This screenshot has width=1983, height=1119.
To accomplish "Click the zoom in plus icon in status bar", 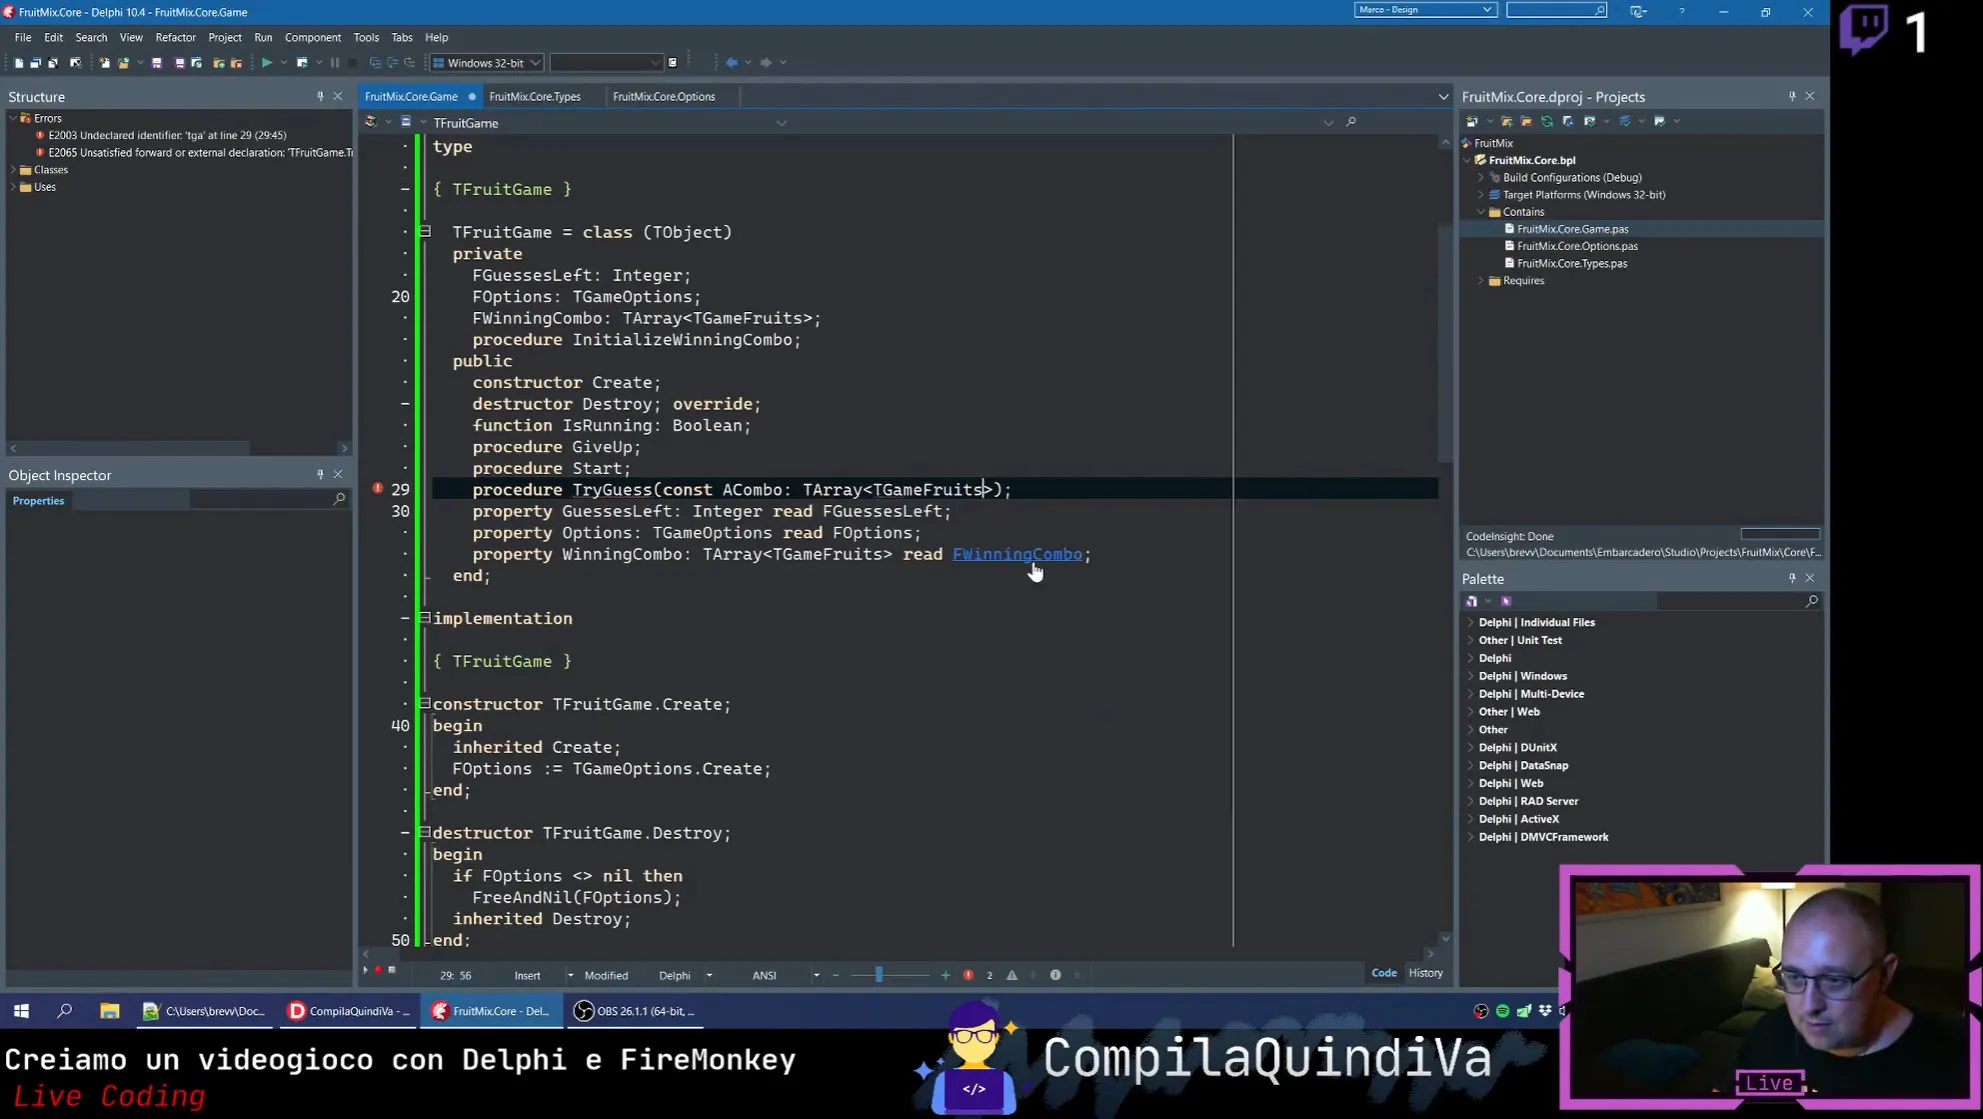I will pos(945,975).
